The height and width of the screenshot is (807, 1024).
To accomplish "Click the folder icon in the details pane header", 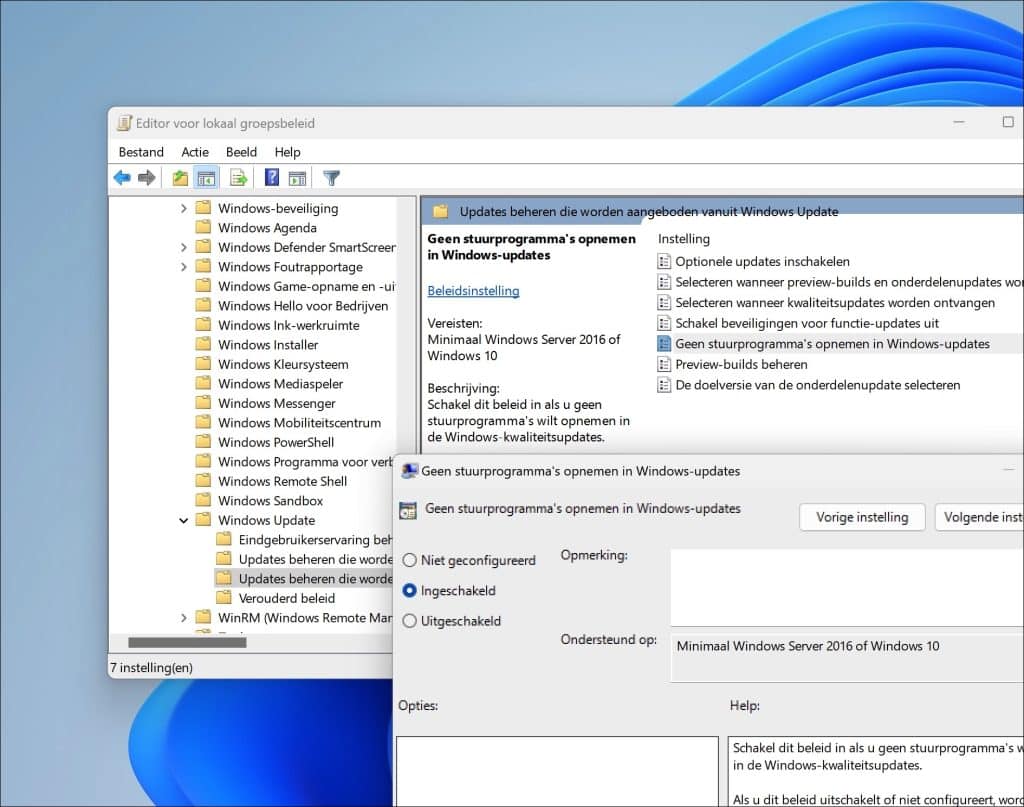I will click(441, 212).
